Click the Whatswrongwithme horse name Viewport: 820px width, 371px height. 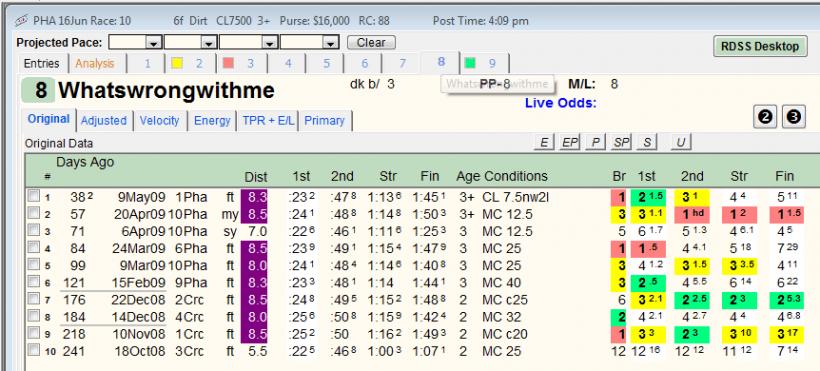coord(166,91)
